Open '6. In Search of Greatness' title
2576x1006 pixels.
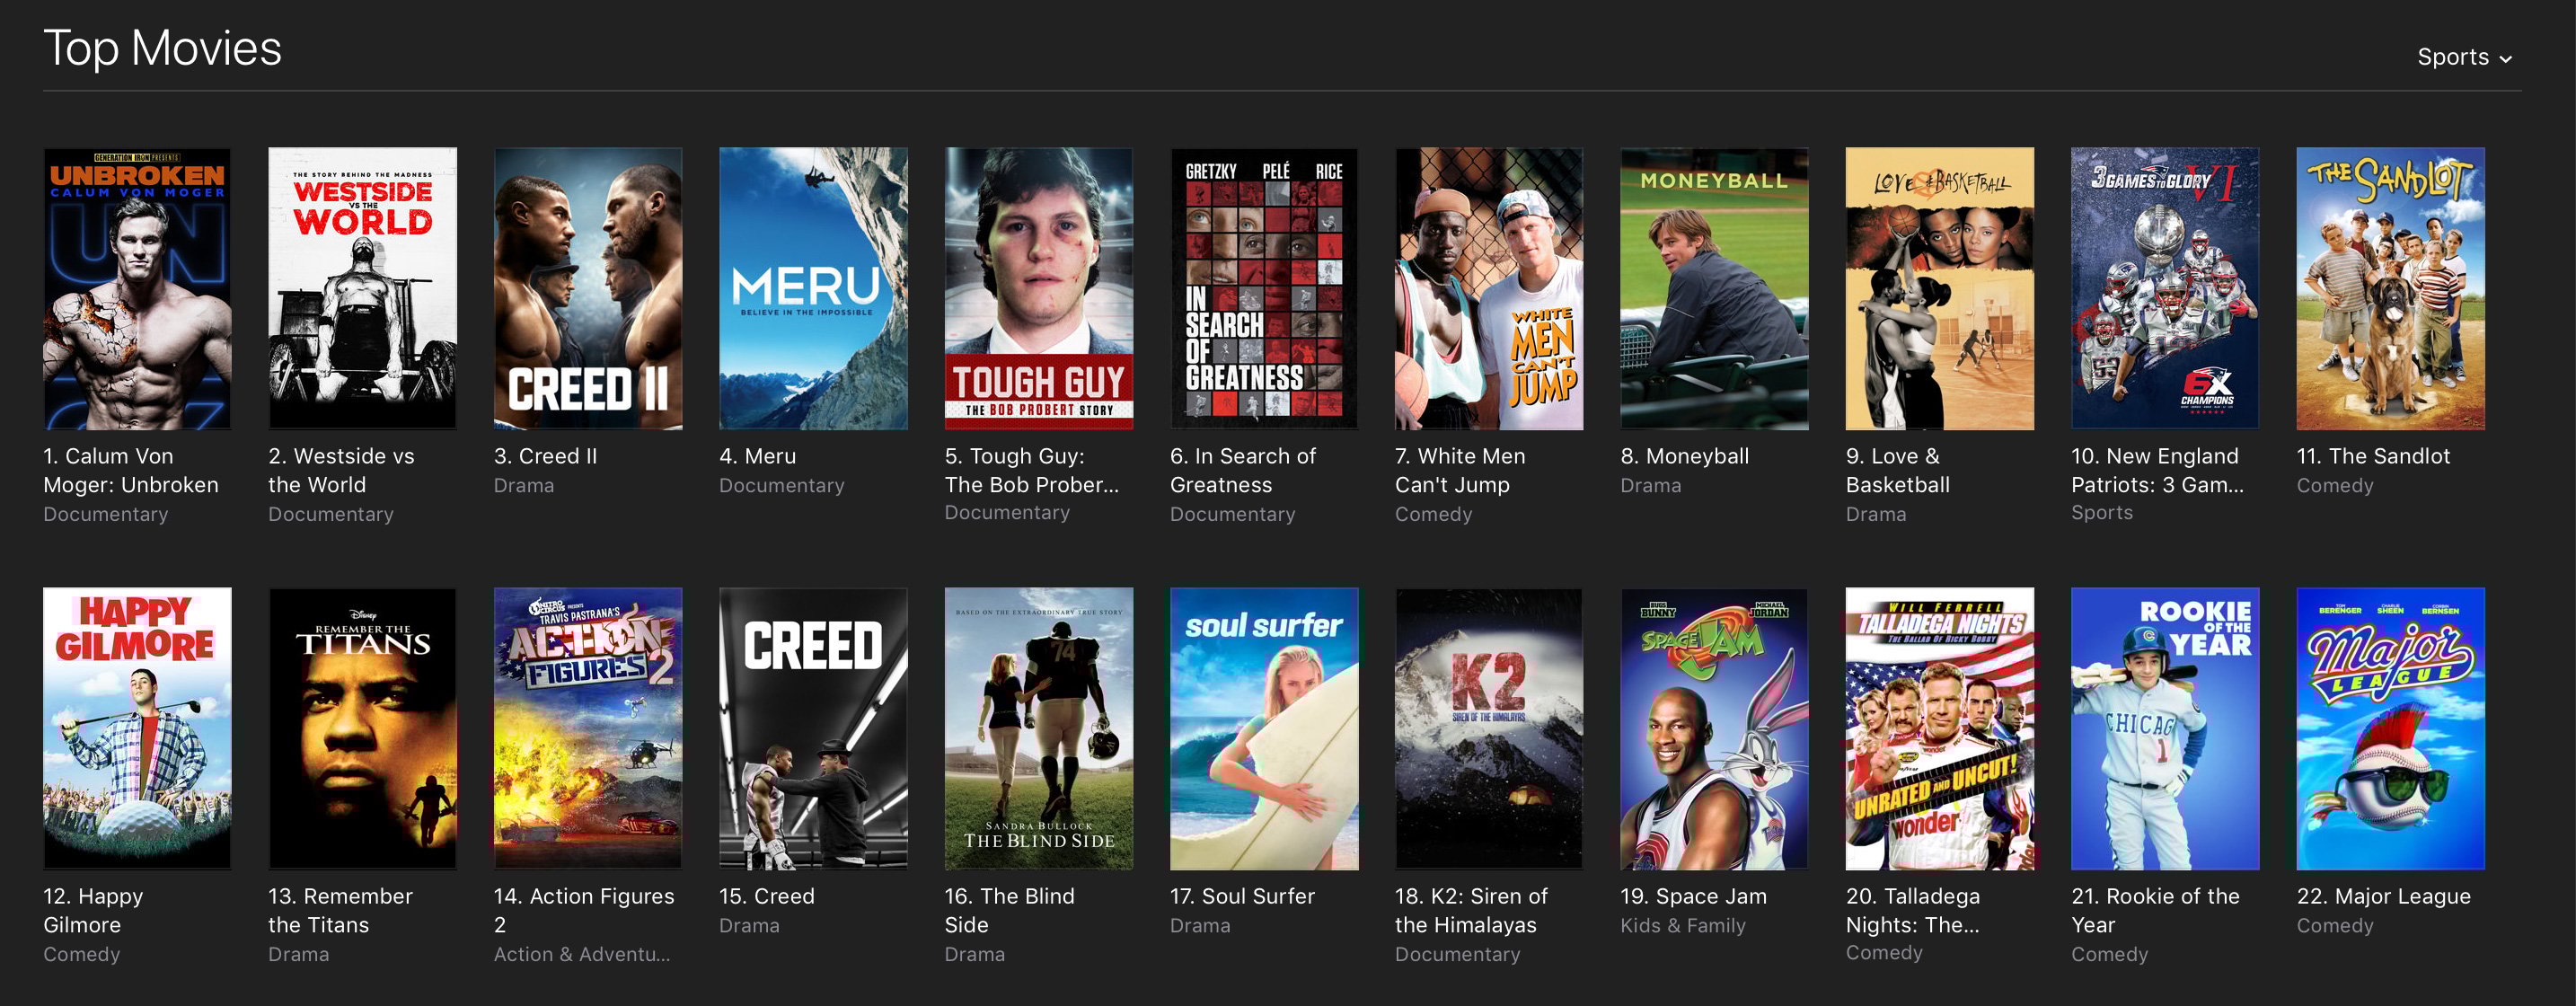(1243, 470)
